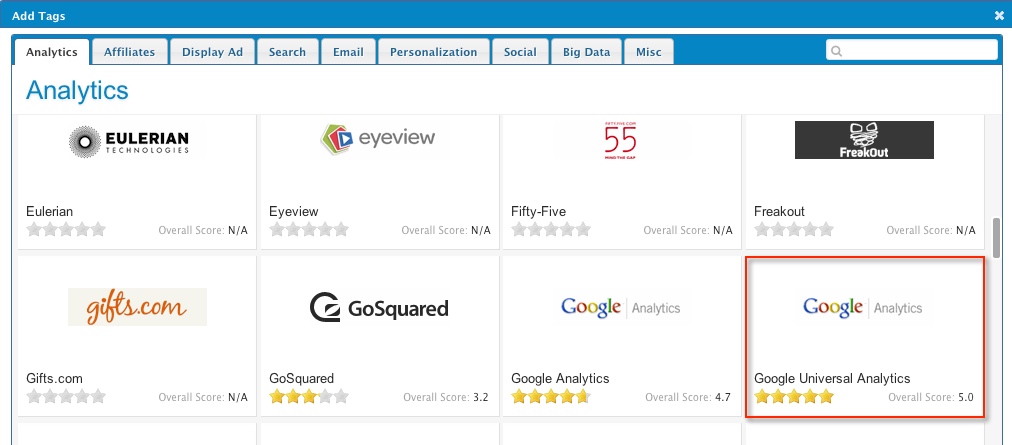Switch to the Analytics tab
The image size is (1012, 445).
click(x=52, y=52)
